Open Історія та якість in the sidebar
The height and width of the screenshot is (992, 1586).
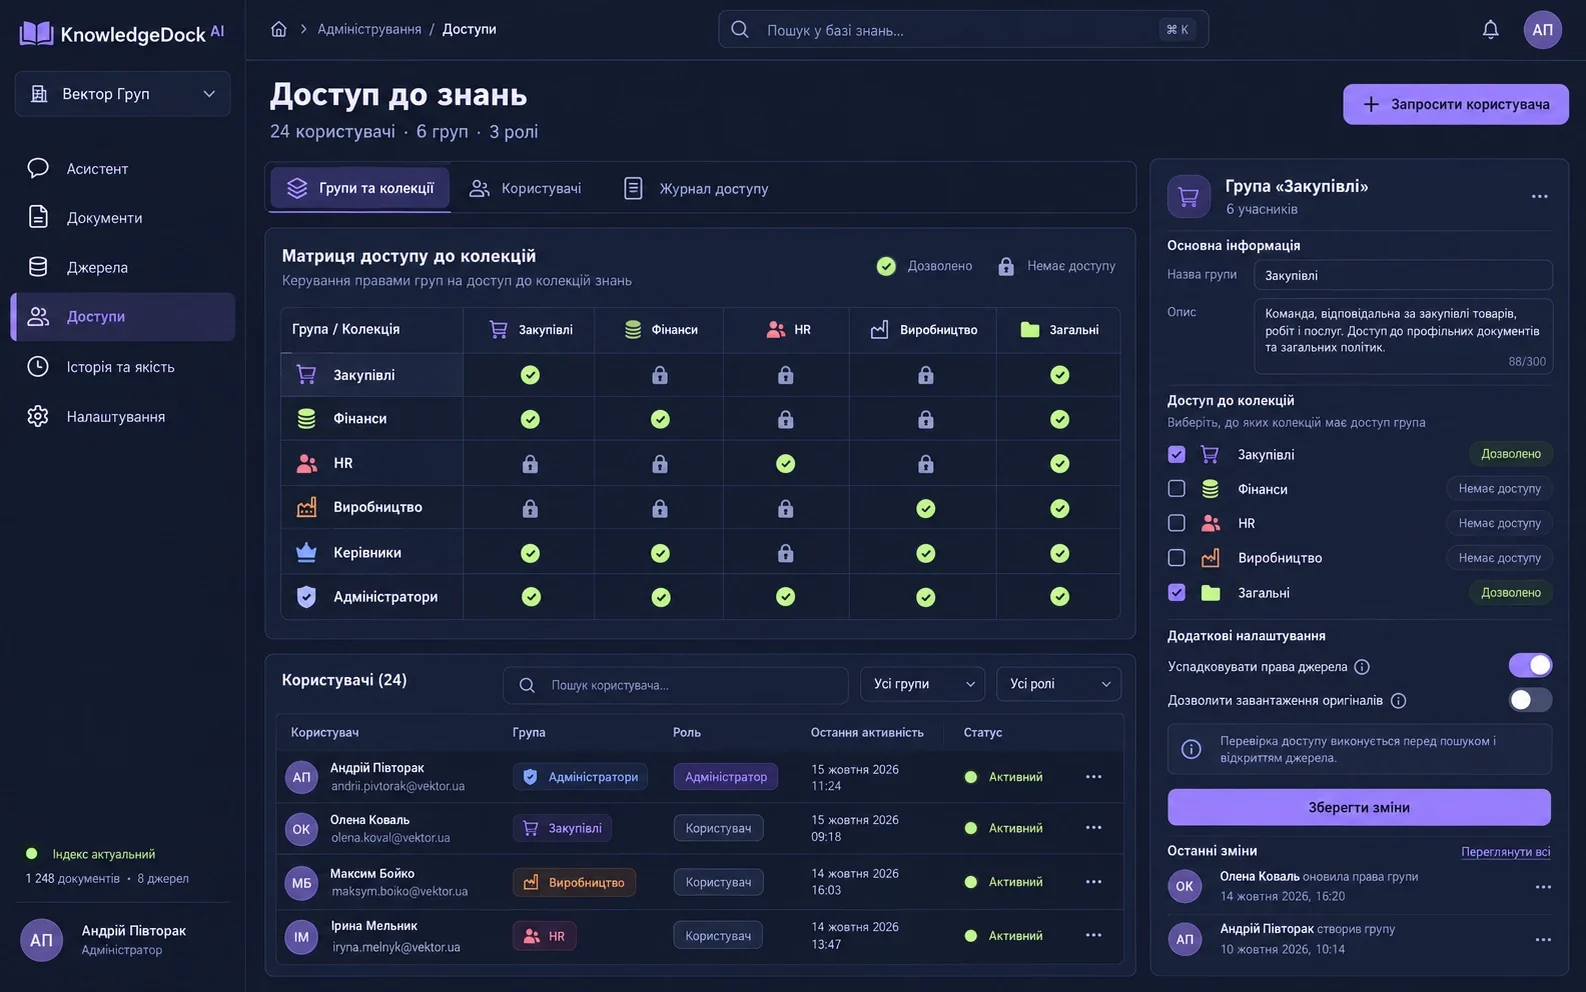123,367
